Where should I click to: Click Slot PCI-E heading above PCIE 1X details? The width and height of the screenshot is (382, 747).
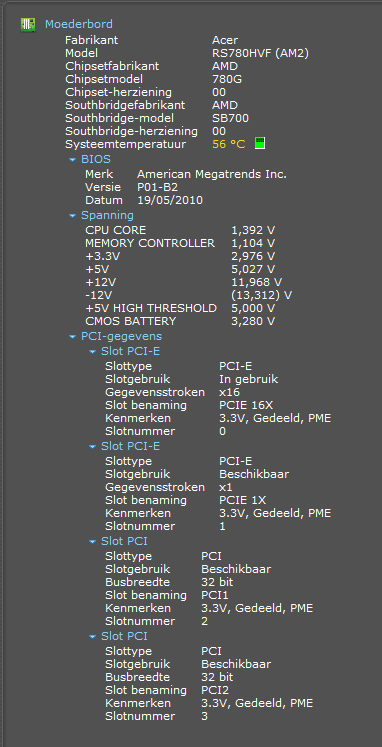pyautogui.click(x=131, y=446)
